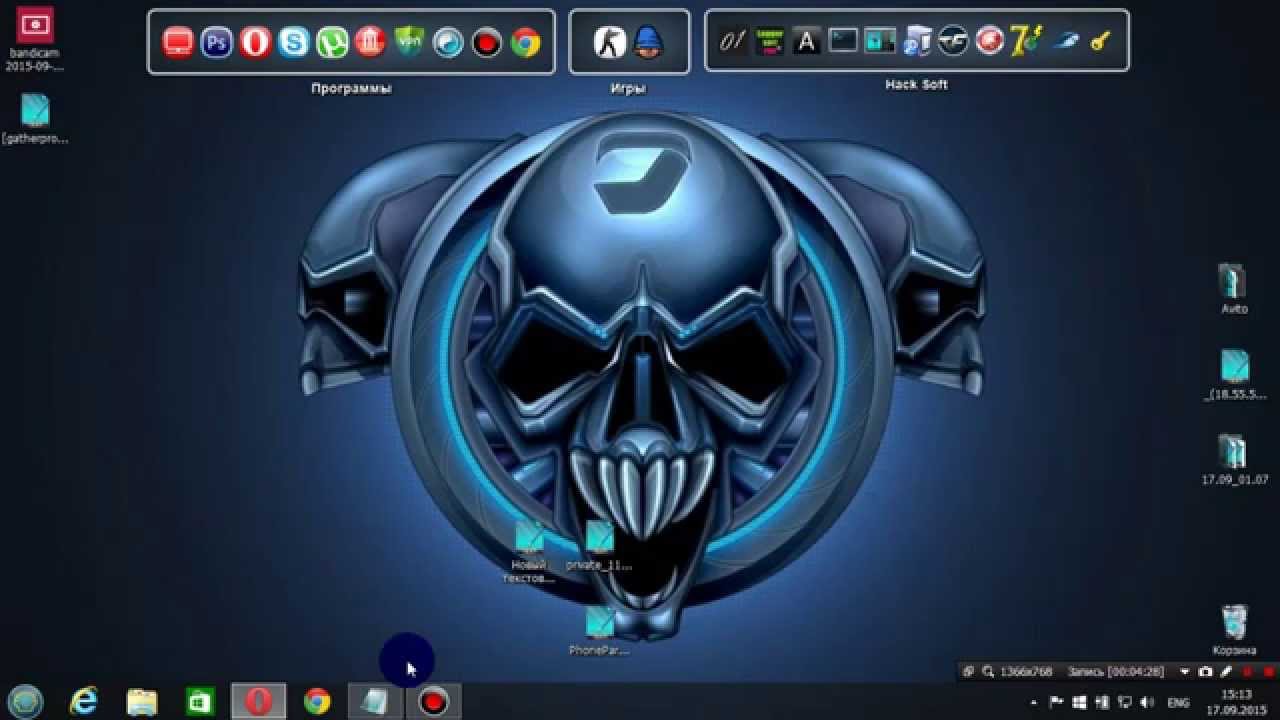Launch the green VPN shield program
The image size is (1280, 720).
pos(409,42)
